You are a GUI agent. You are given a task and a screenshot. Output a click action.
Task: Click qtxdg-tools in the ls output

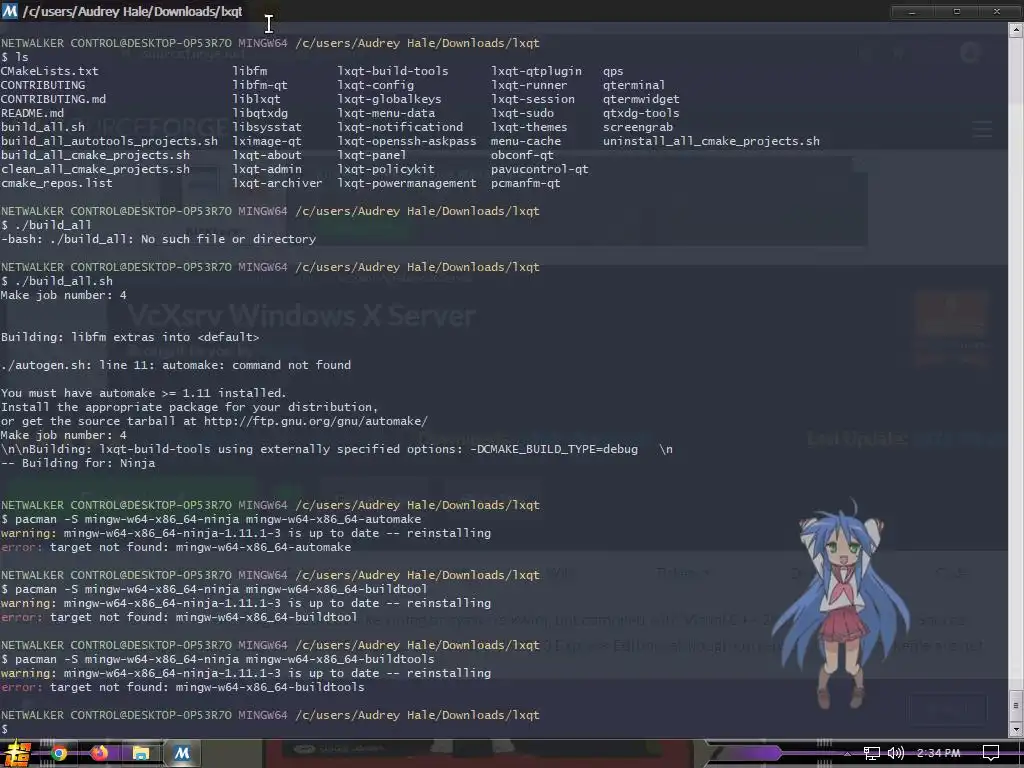[x=641, y=113]
